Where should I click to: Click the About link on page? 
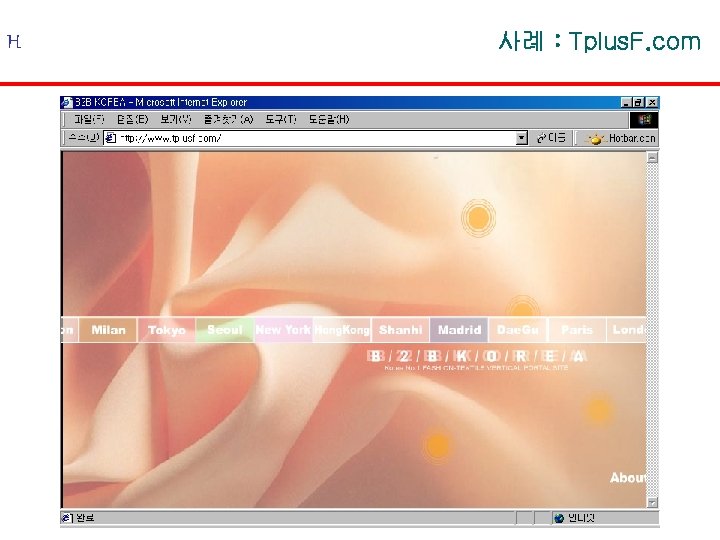click(628, 478)
